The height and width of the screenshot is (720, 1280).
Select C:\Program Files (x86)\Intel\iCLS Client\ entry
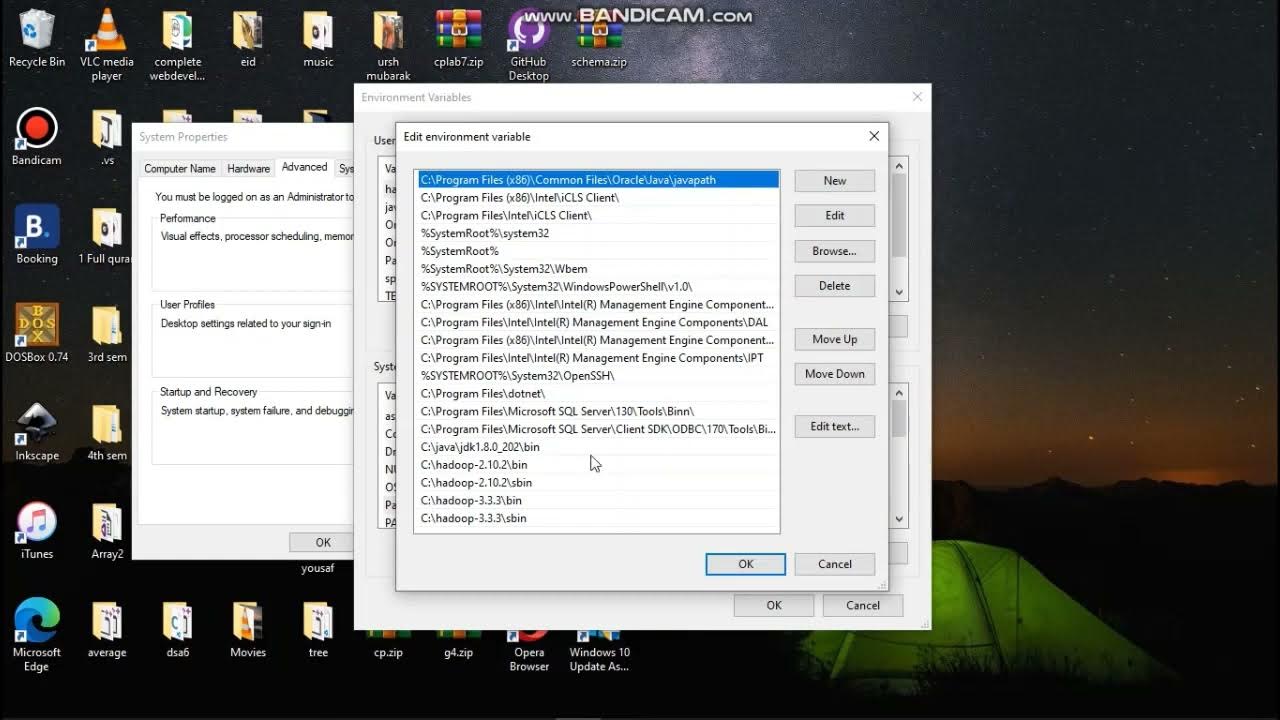(597, 198)
